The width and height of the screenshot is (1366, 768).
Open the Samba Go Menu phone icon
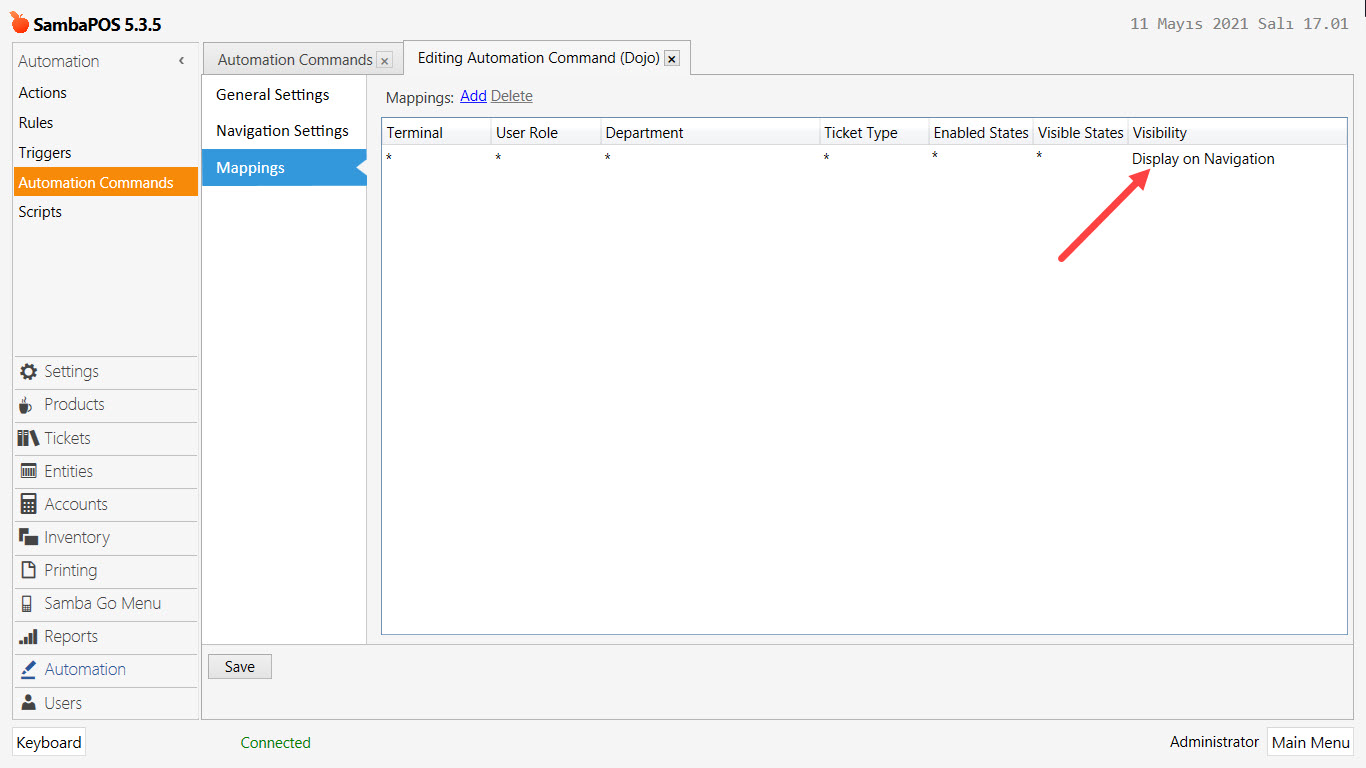(27, 603)
